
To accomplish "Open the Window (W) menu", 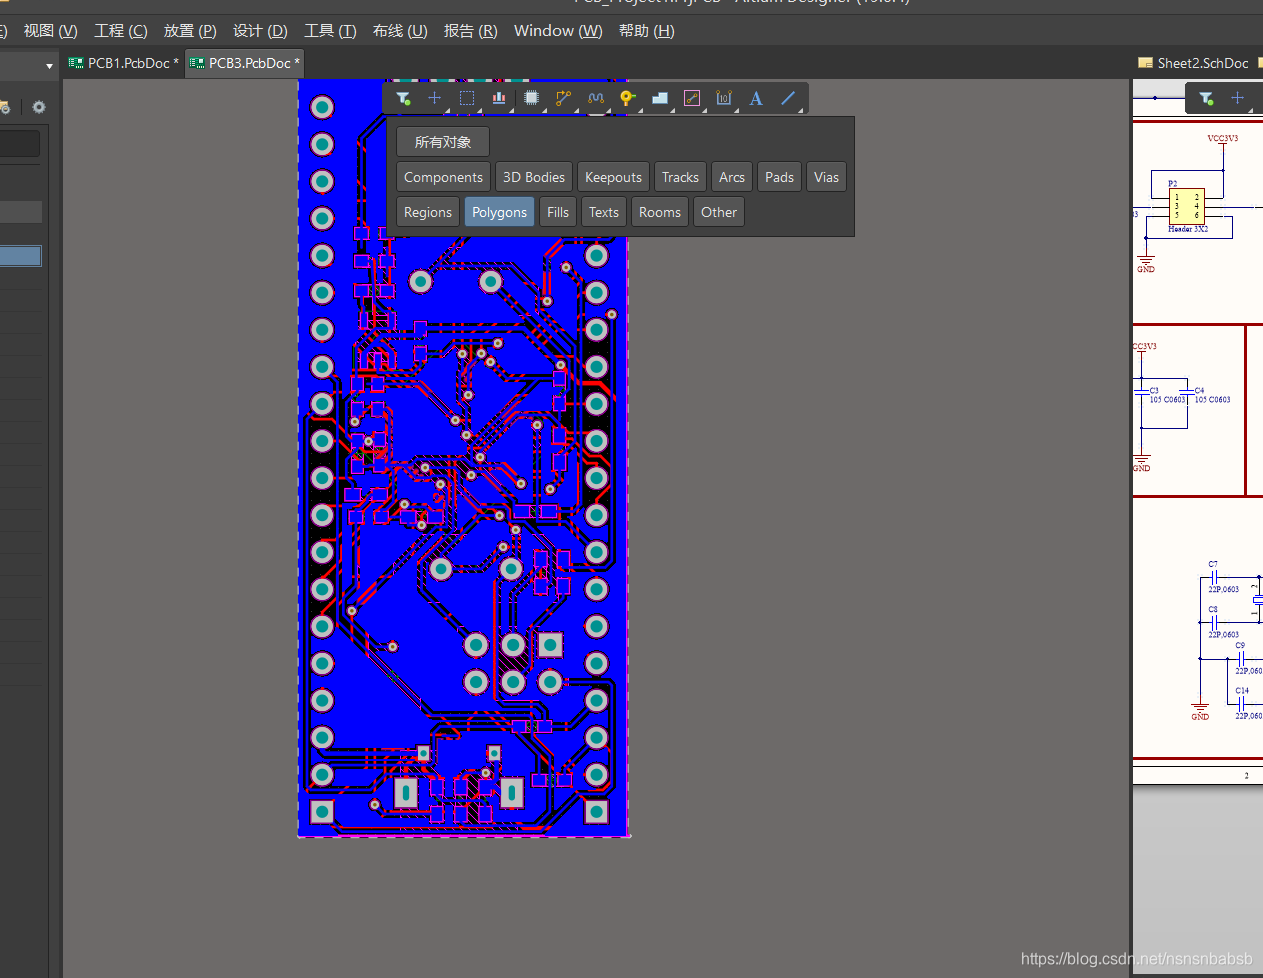I will (x=558, y=31).
